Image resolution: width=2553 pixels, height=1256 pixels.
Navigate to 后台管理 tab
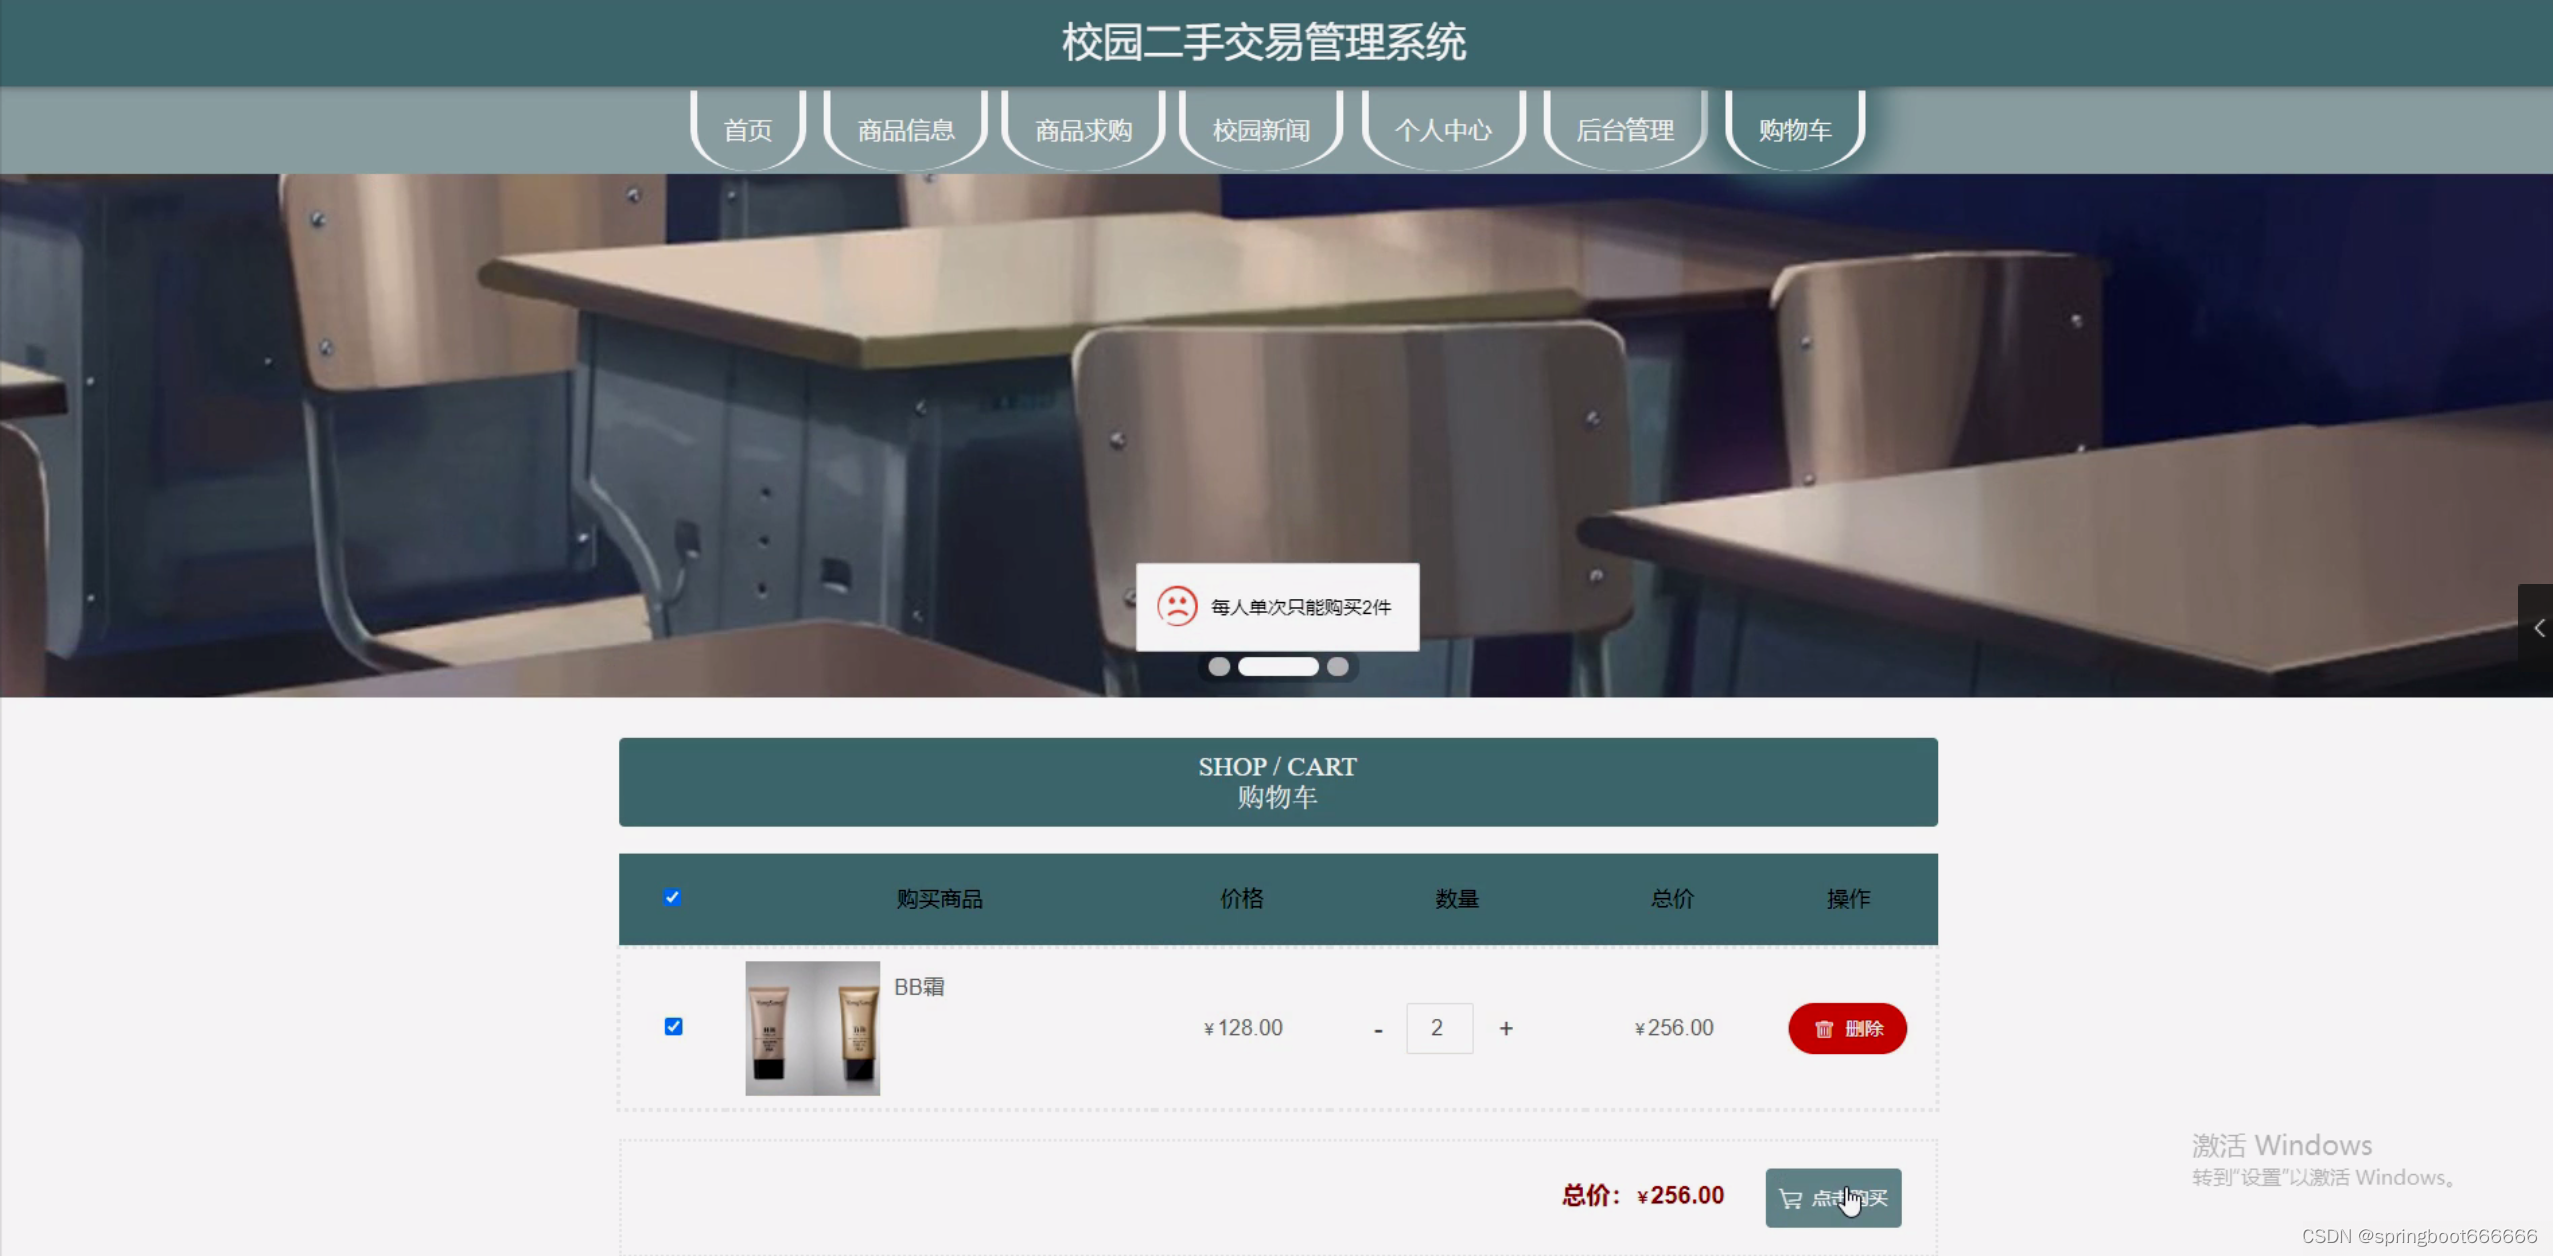(x=1625, y=130)
